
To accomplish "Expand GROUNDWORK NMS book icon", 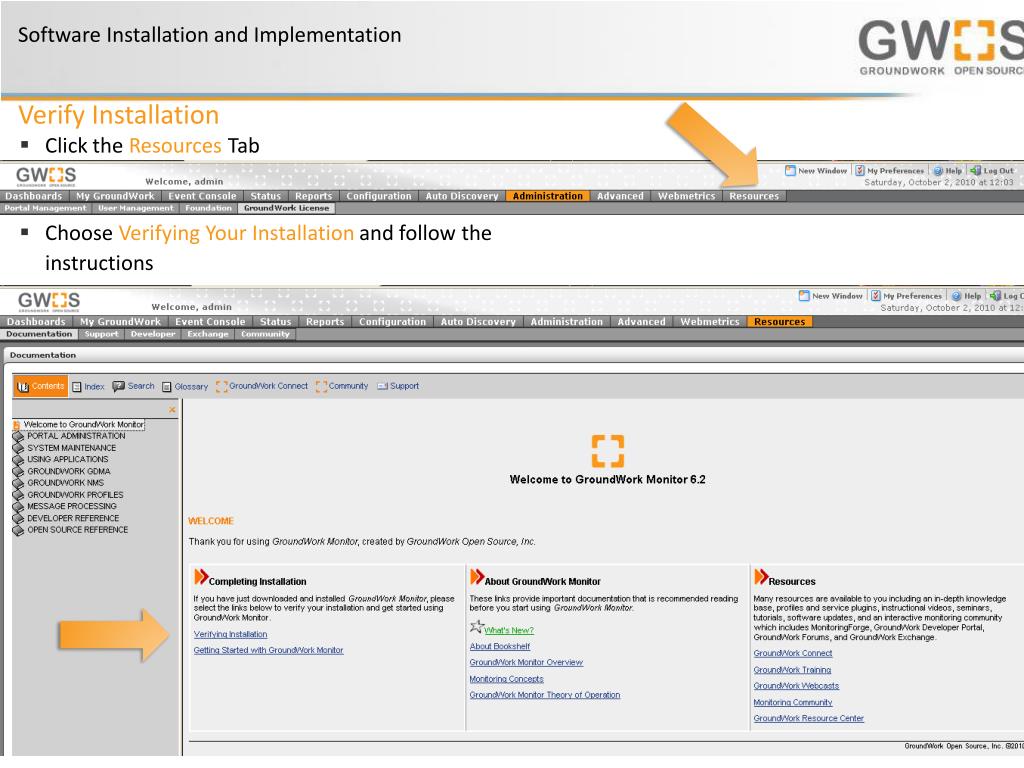I will coord(18,483).
